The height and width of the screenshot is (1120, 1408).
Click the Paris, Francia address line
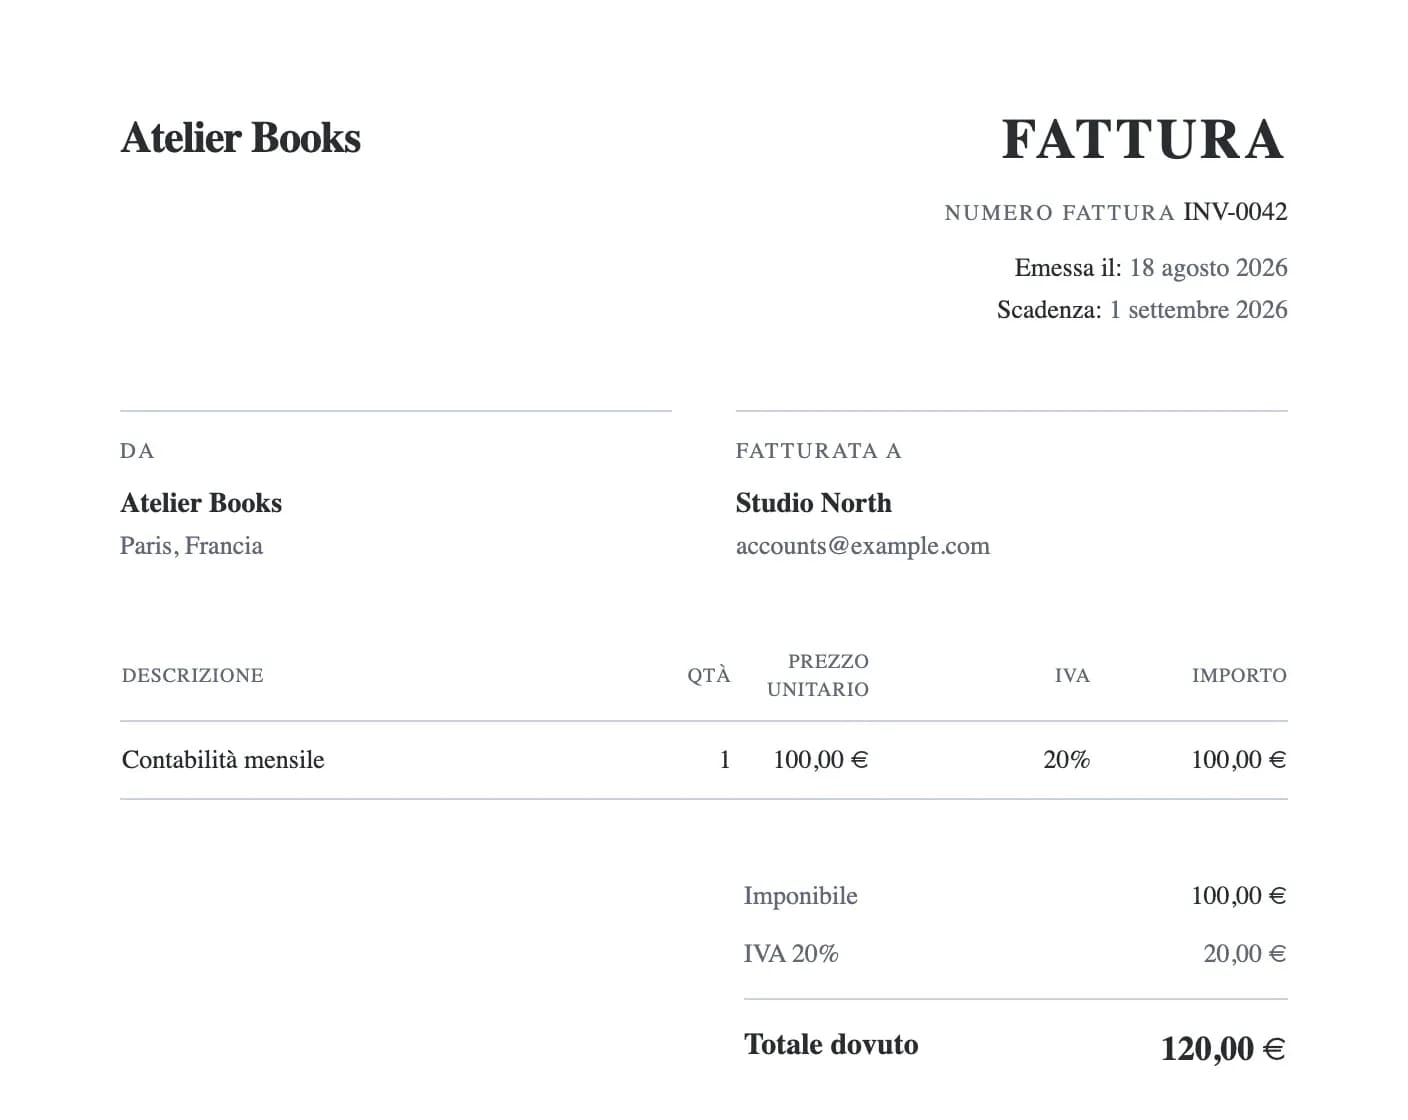[192, 546]
